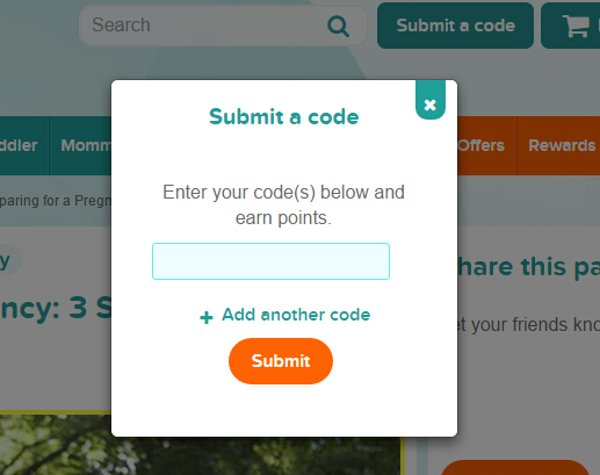Click the Preparing for a Pregnancy breadcrumb

click(x=55, y=201)
